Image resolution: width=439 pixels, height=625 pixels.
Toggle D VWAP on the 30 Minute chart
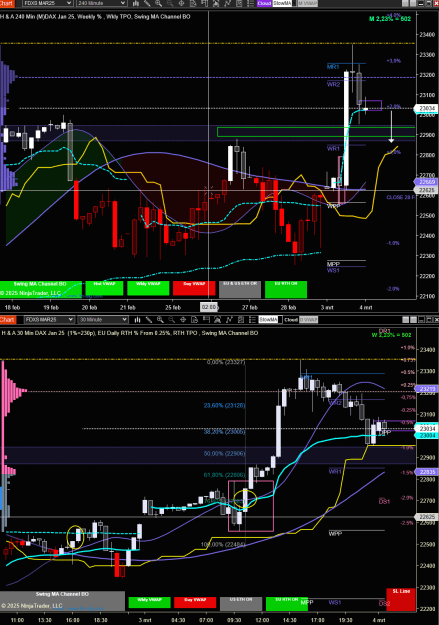point(308,320)
